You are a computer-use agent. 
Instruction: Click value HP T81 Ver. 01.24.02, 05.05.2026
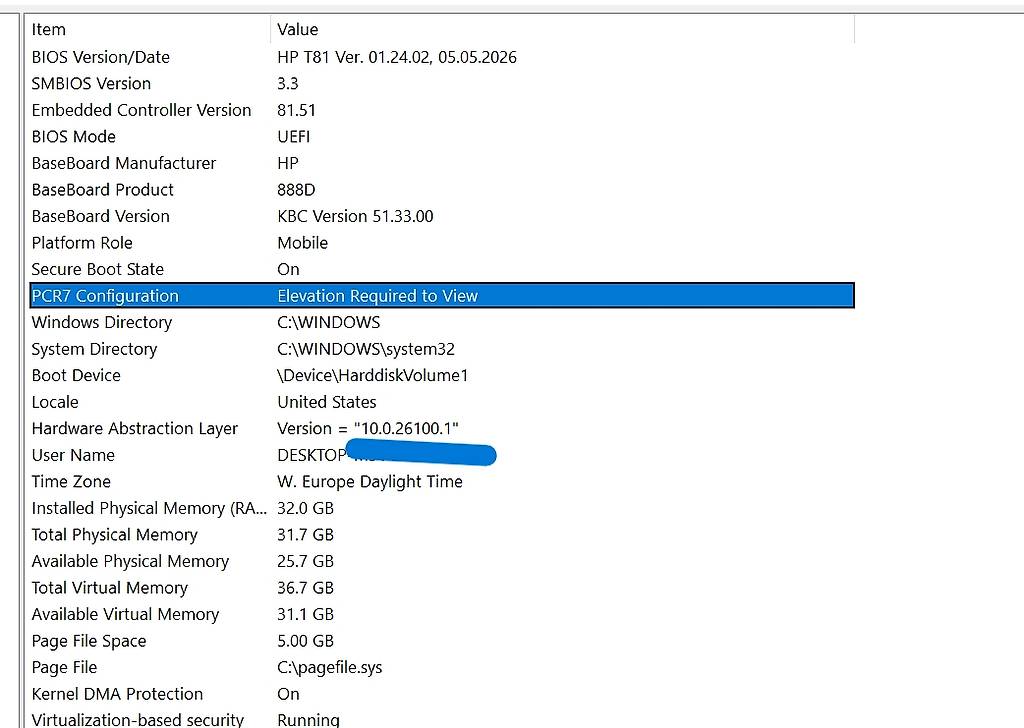tap(396, 57)
